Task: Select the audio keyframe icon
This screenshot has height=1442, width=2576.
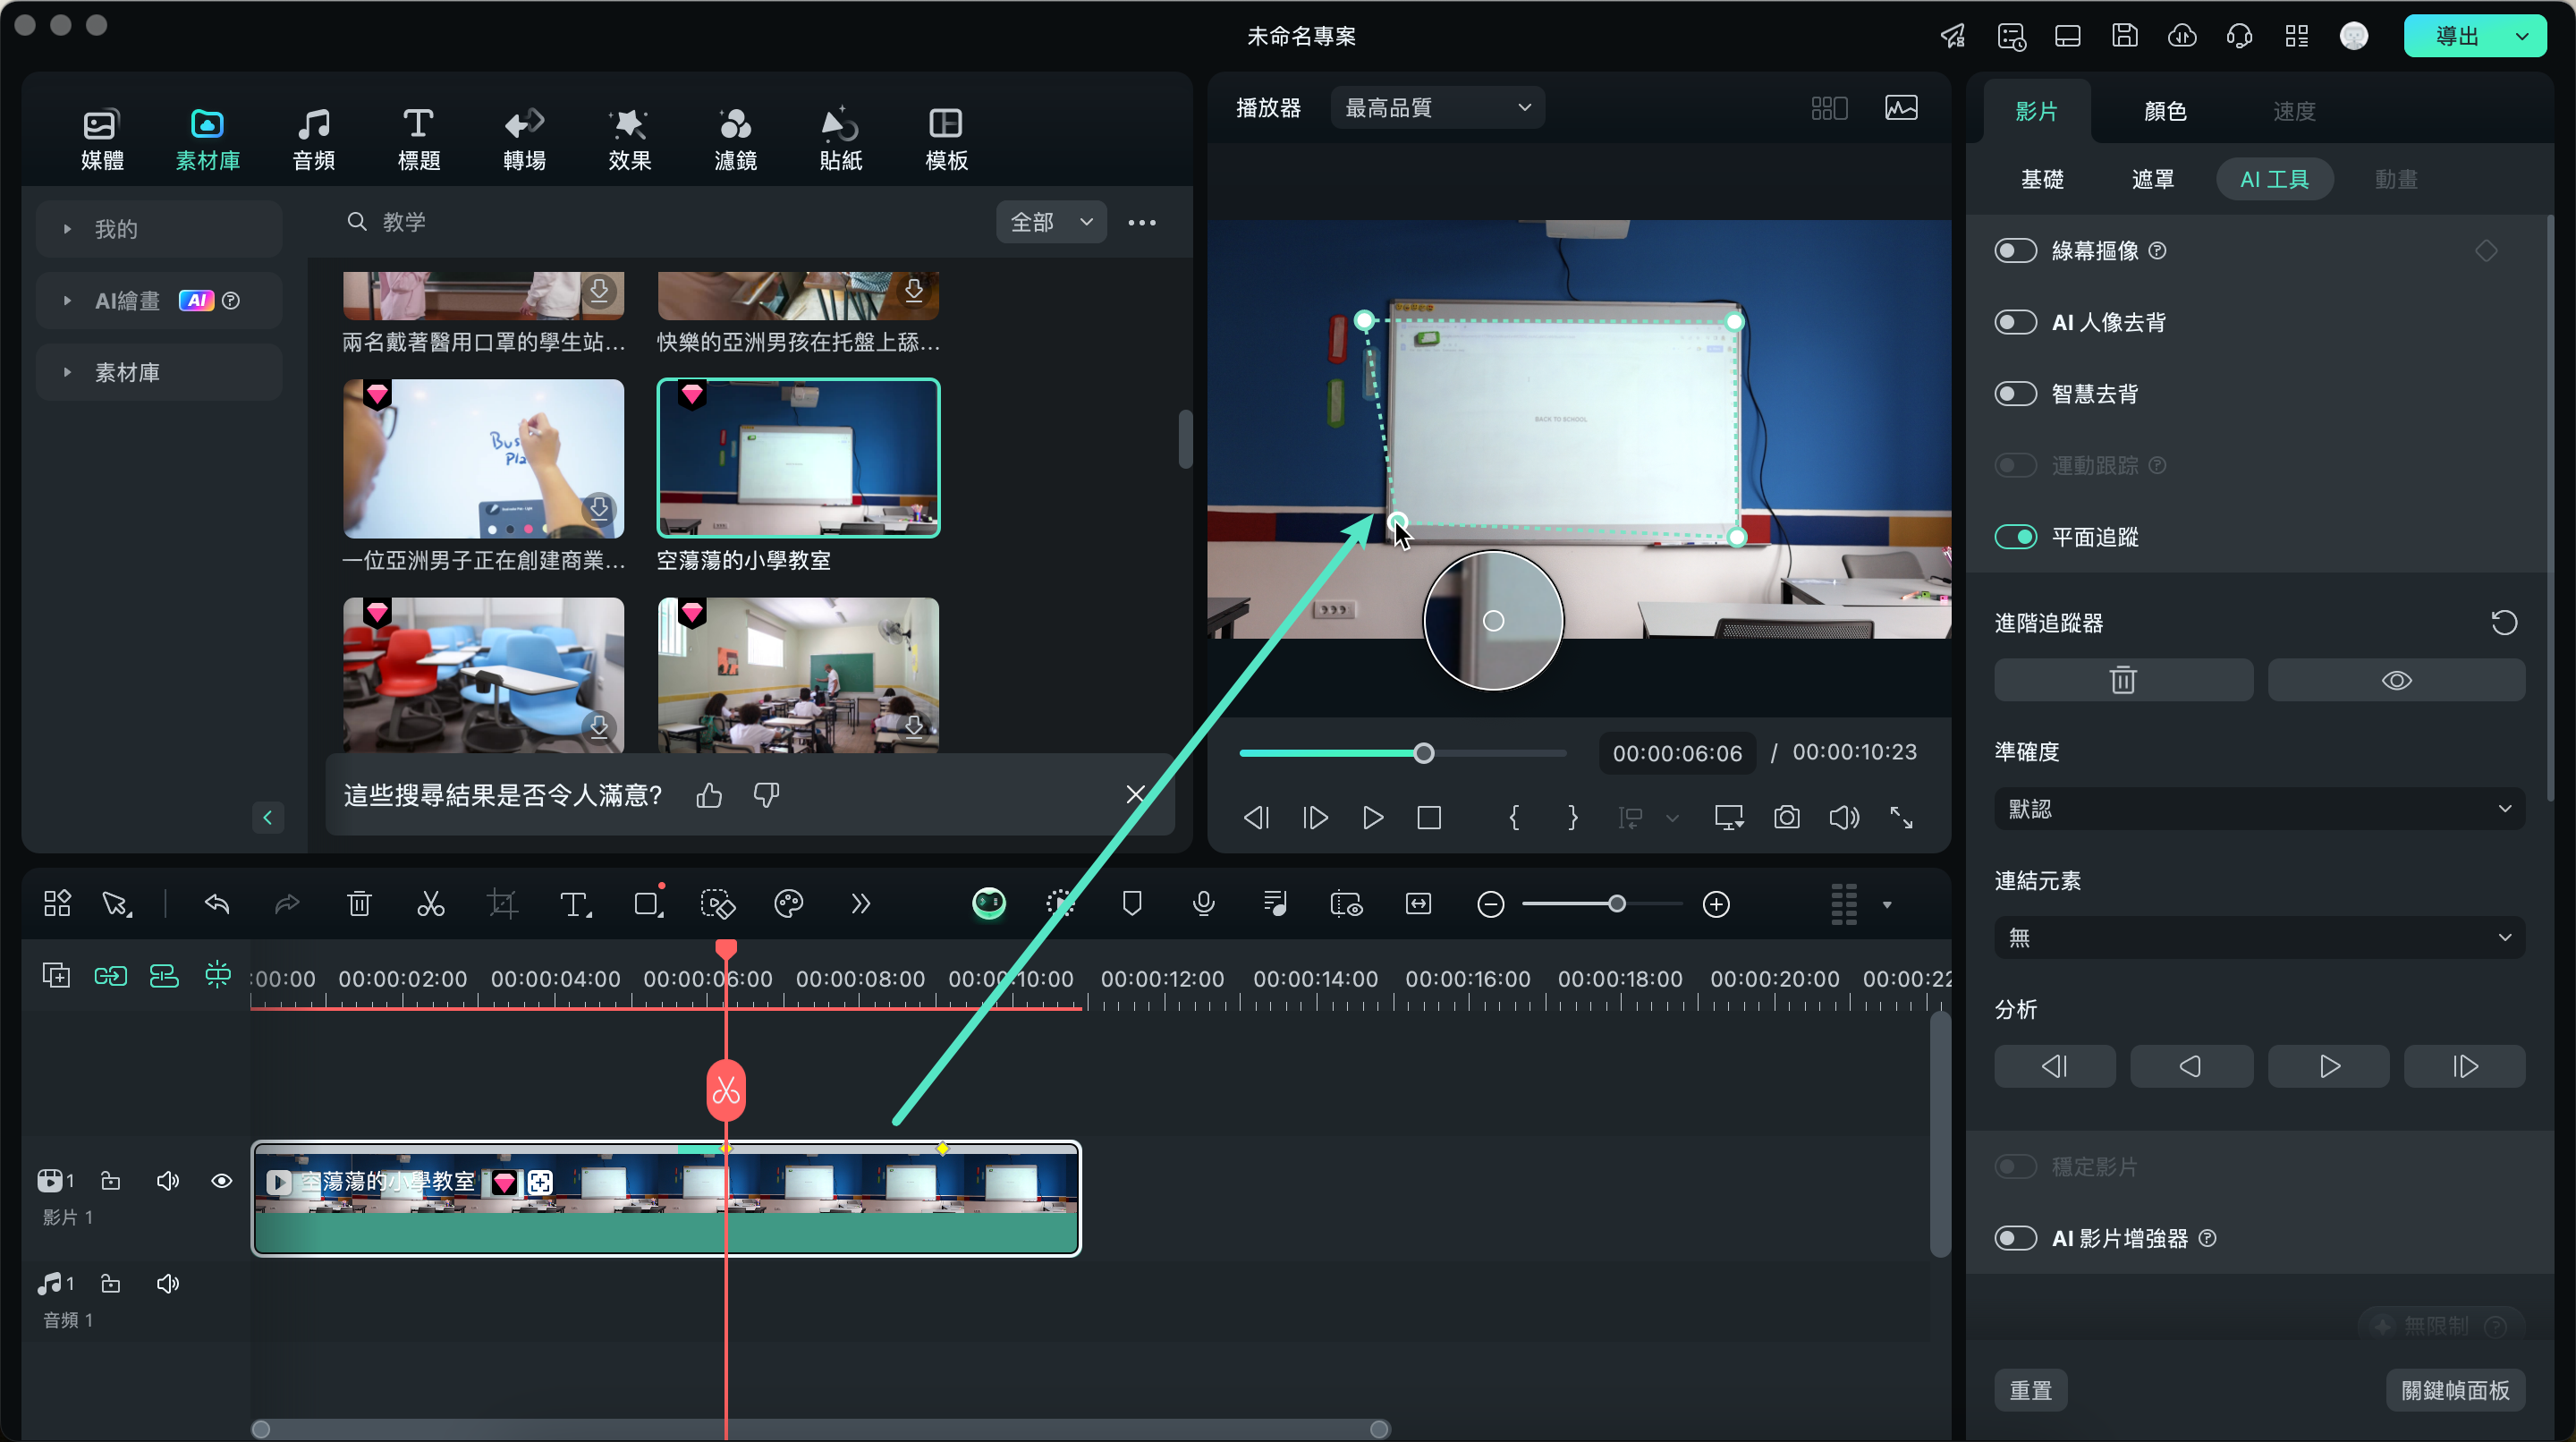Action: [1274, 904]
